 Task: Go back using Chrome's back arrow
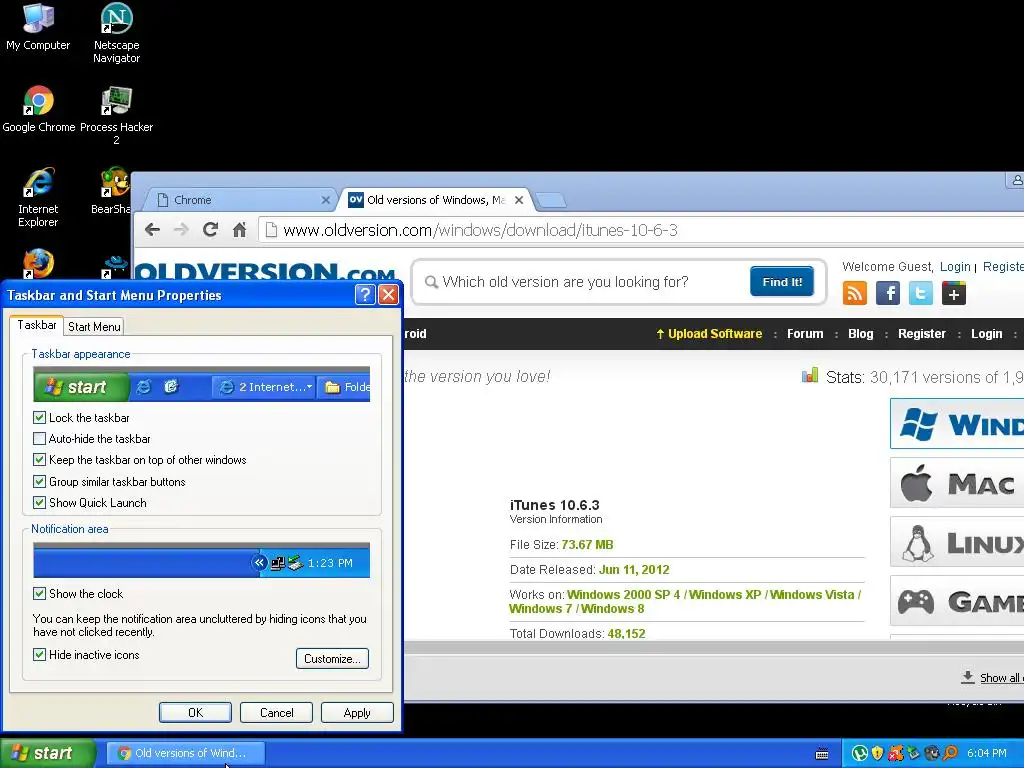pos(152,230)
